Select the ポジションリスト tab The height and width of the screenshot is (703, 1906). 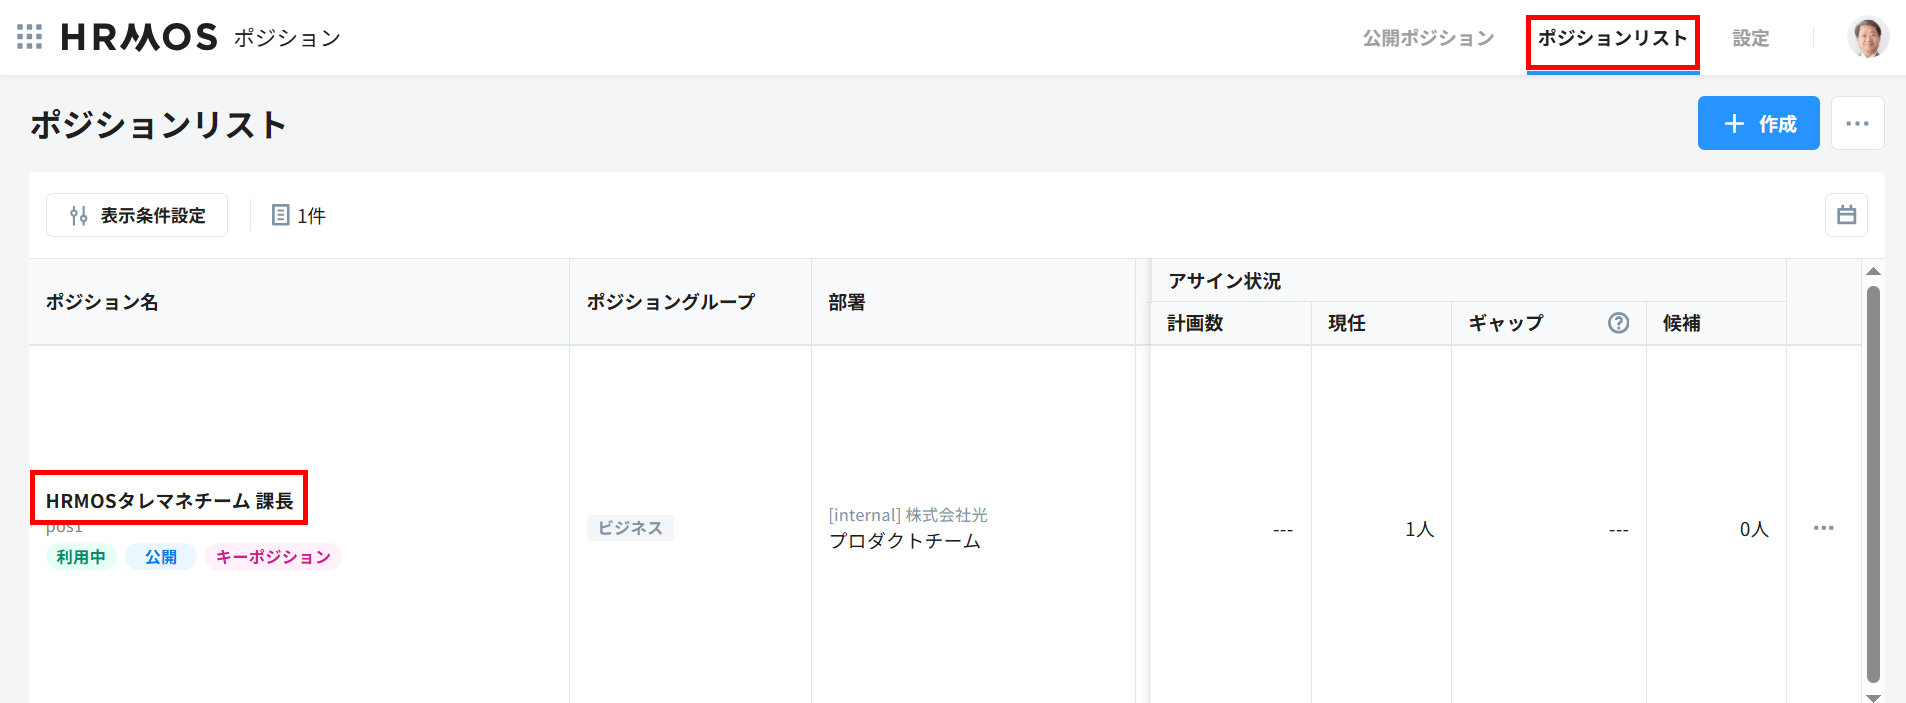(1612, 38)
